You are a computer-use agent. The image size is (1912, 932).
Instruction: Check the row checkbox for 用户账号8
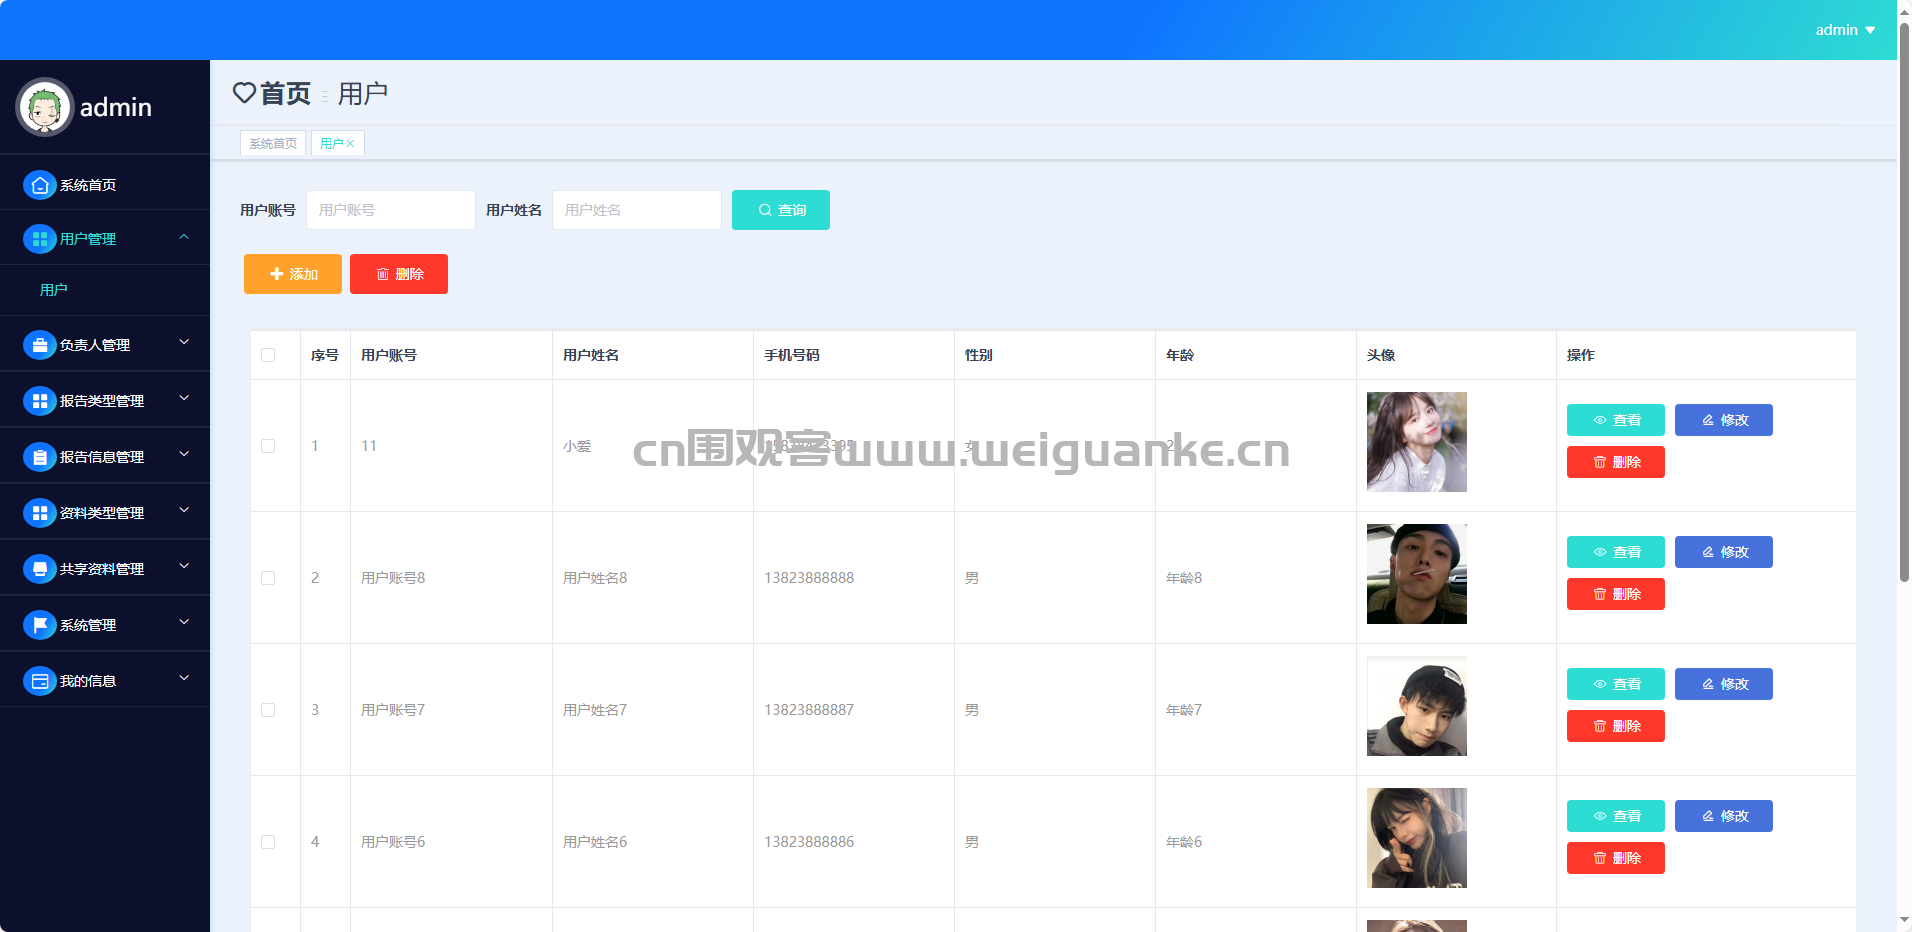click(268, 578)
